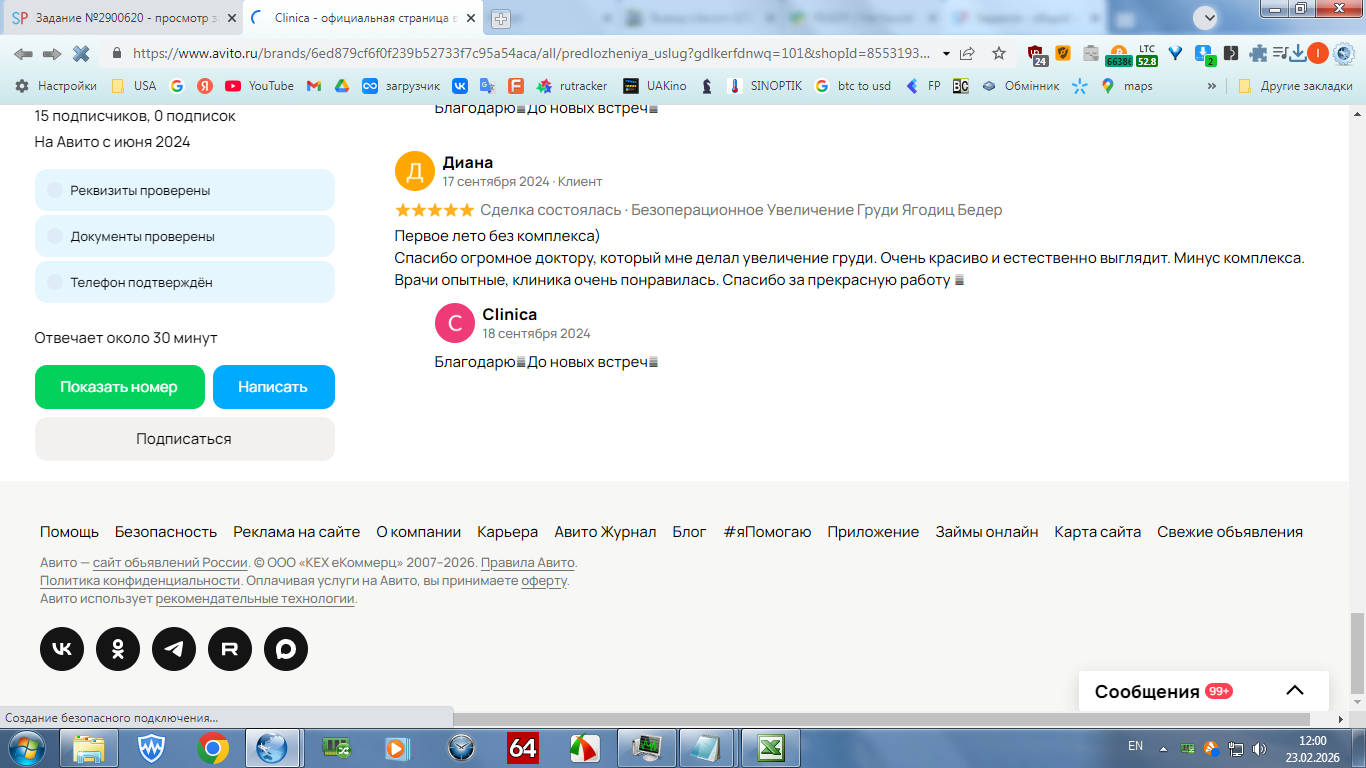The height and width of the screenshot is (768, 1366).
Task: Open Авито Журнал footer link
Action: 605,532
